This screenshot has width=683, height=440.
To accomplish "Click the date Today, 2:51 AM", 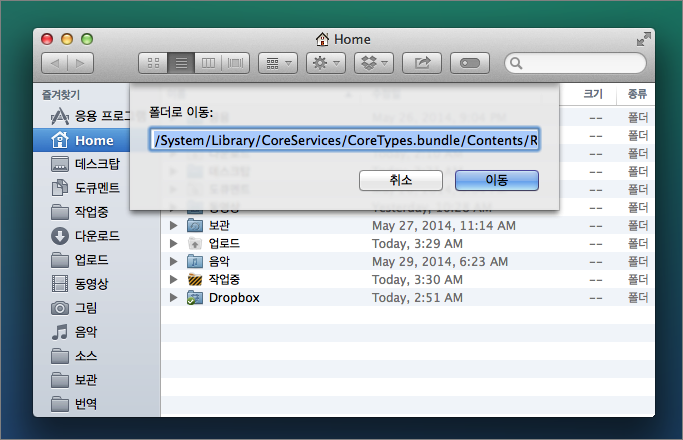I will (x=417, y=298).
